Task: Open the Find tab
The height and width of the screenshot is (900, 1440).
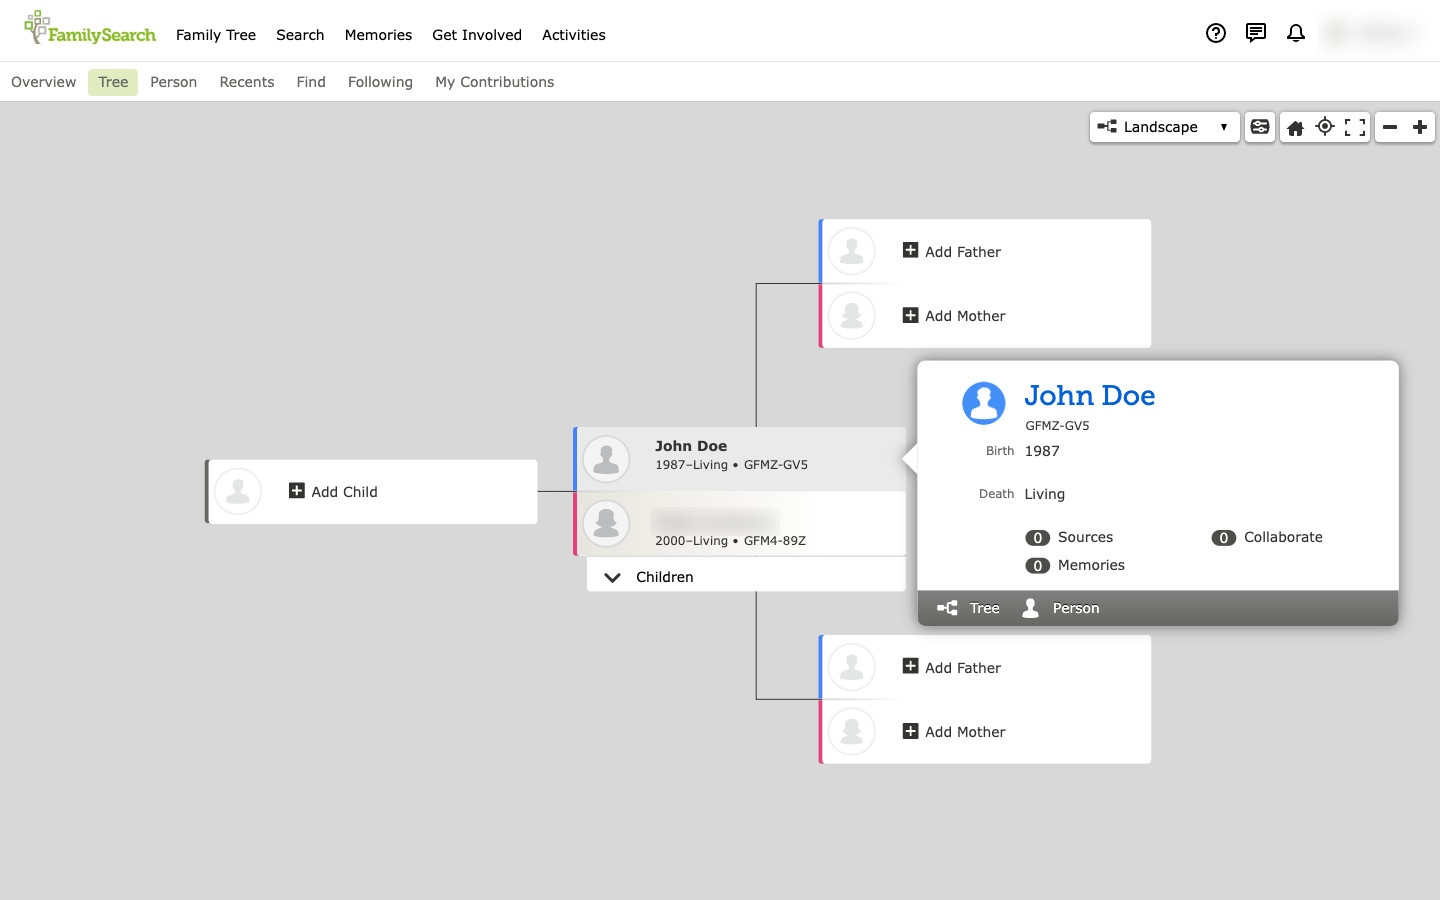Action: [x=311, y=82]
